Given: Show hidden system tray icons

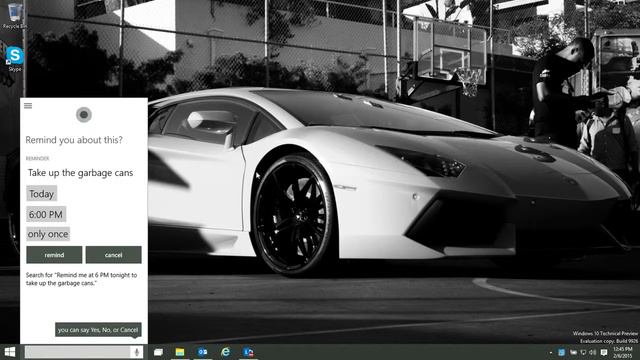Looking at the screenshot, I should tap(551, 353).
